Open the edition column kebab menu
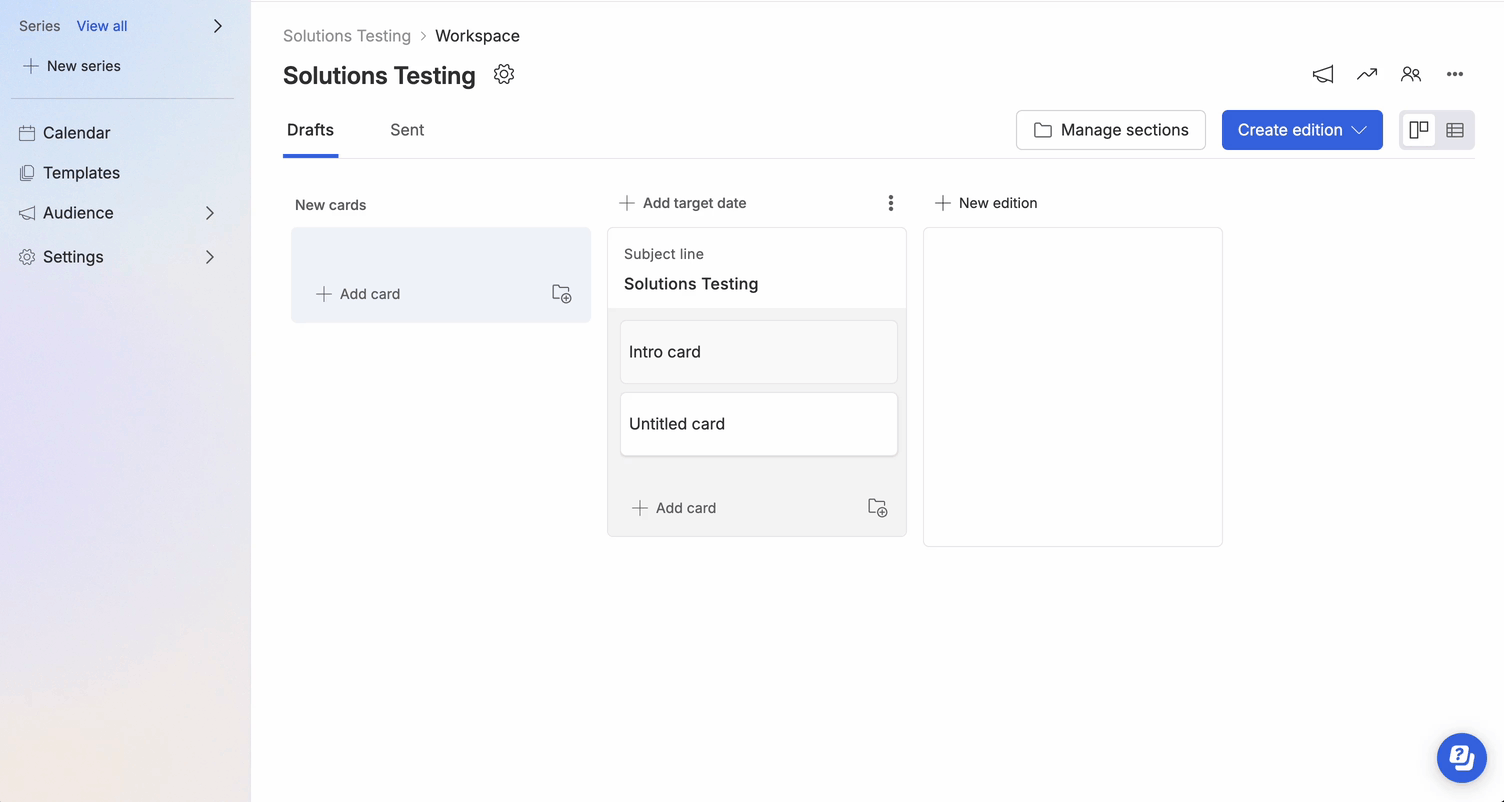 click(890, 203)
